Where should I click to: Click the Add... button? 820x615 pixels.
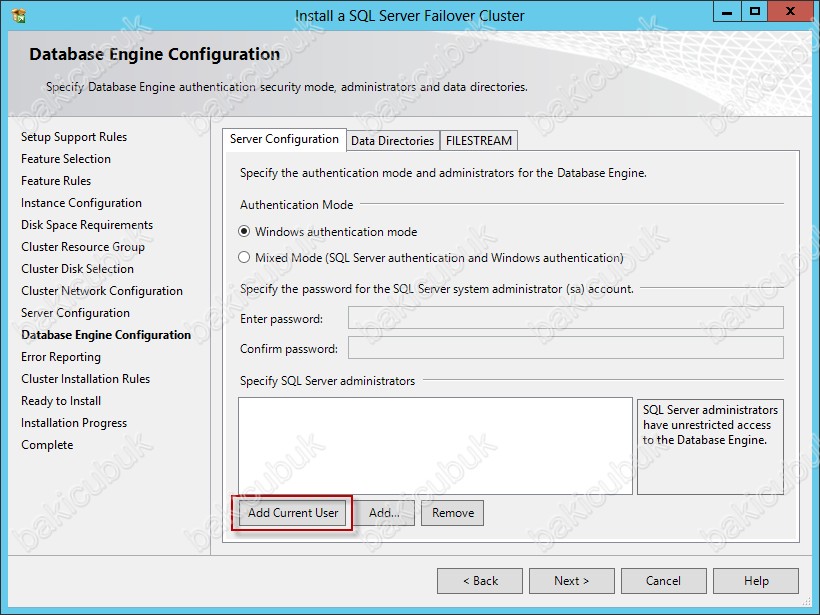coord(384,513)
